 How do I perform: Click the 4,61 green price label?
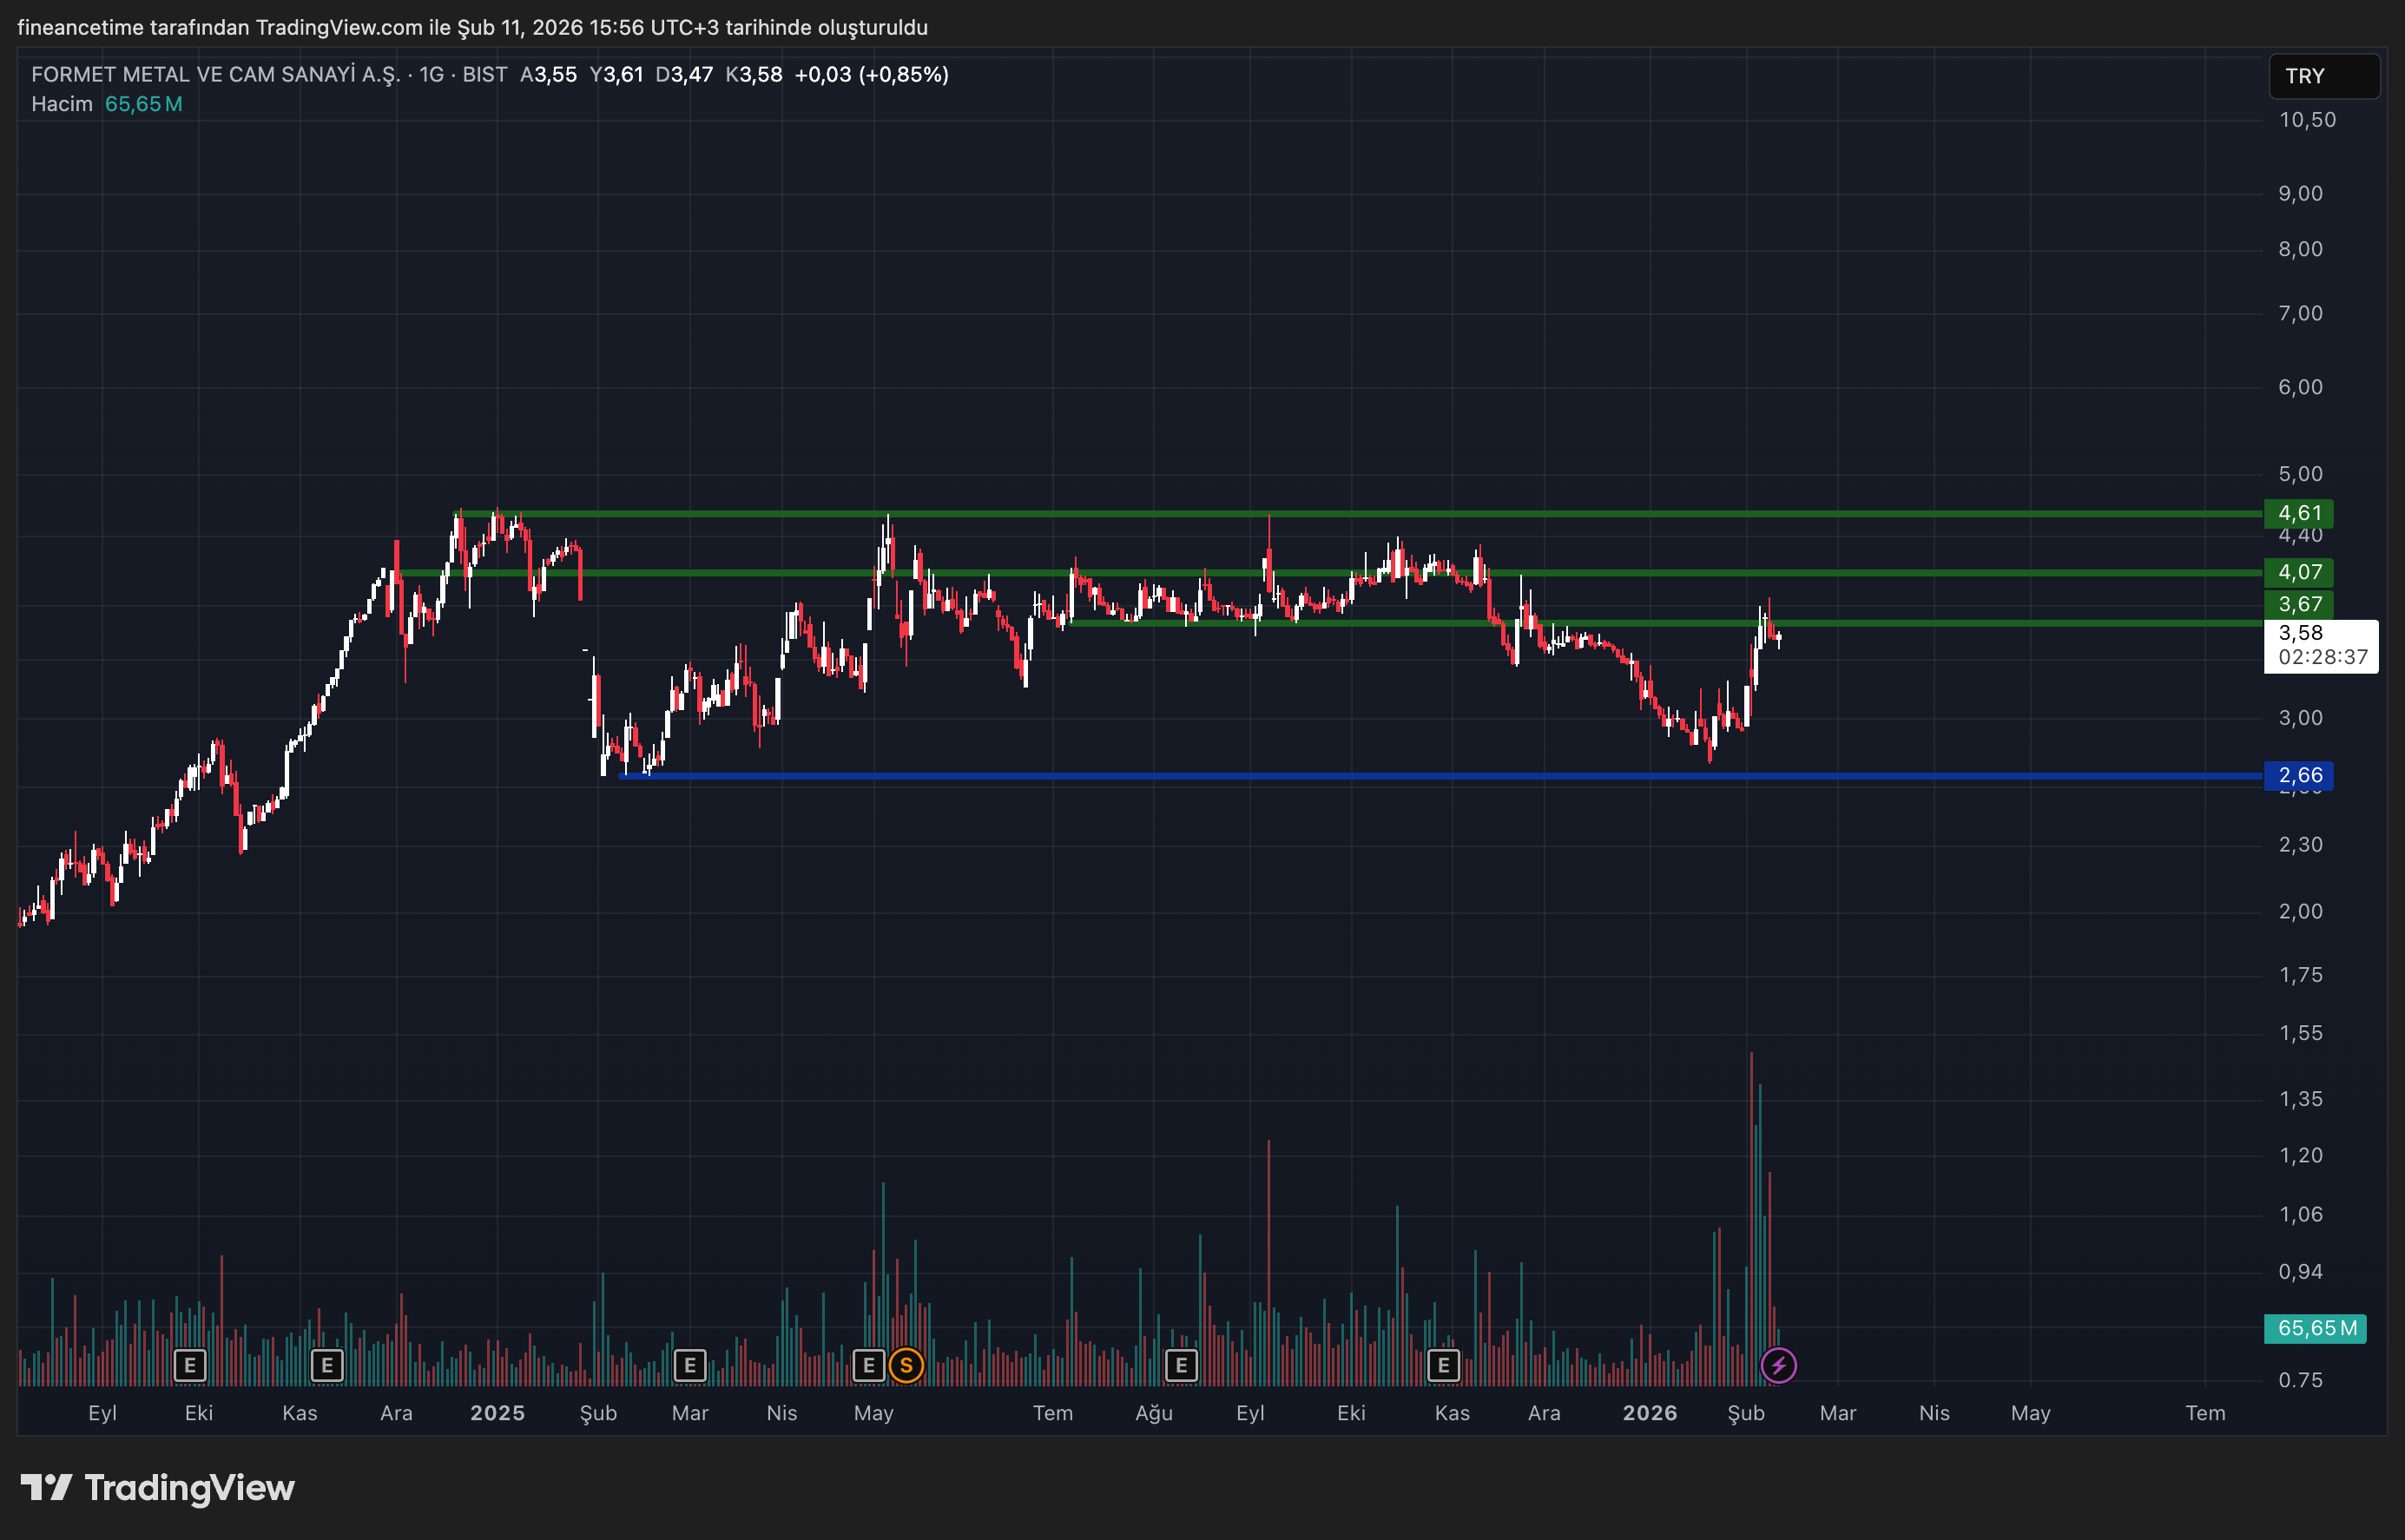pyautogui.click(x=2298, y=513)
